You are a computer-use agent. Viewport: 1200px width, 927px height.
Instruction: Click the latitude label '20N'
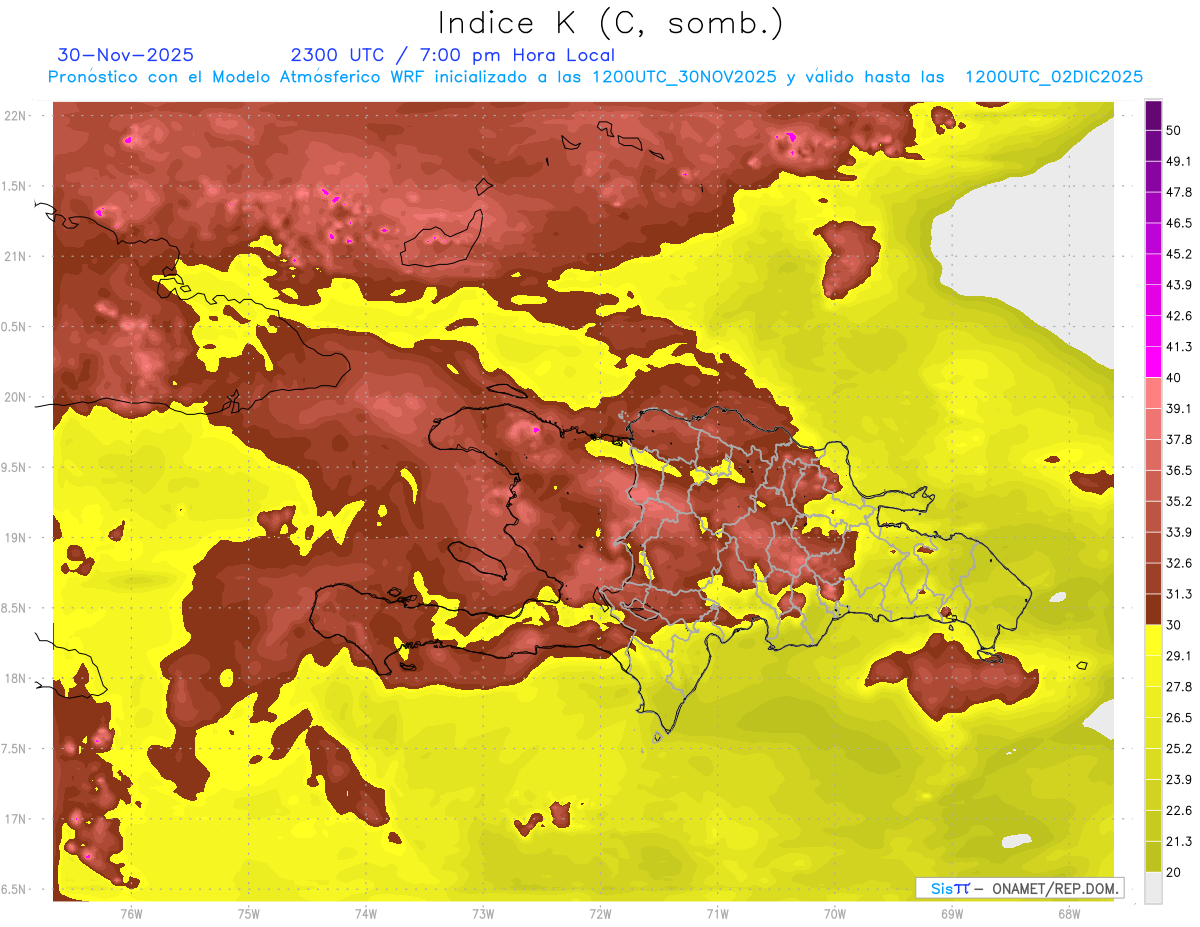[x=17, y=398]
